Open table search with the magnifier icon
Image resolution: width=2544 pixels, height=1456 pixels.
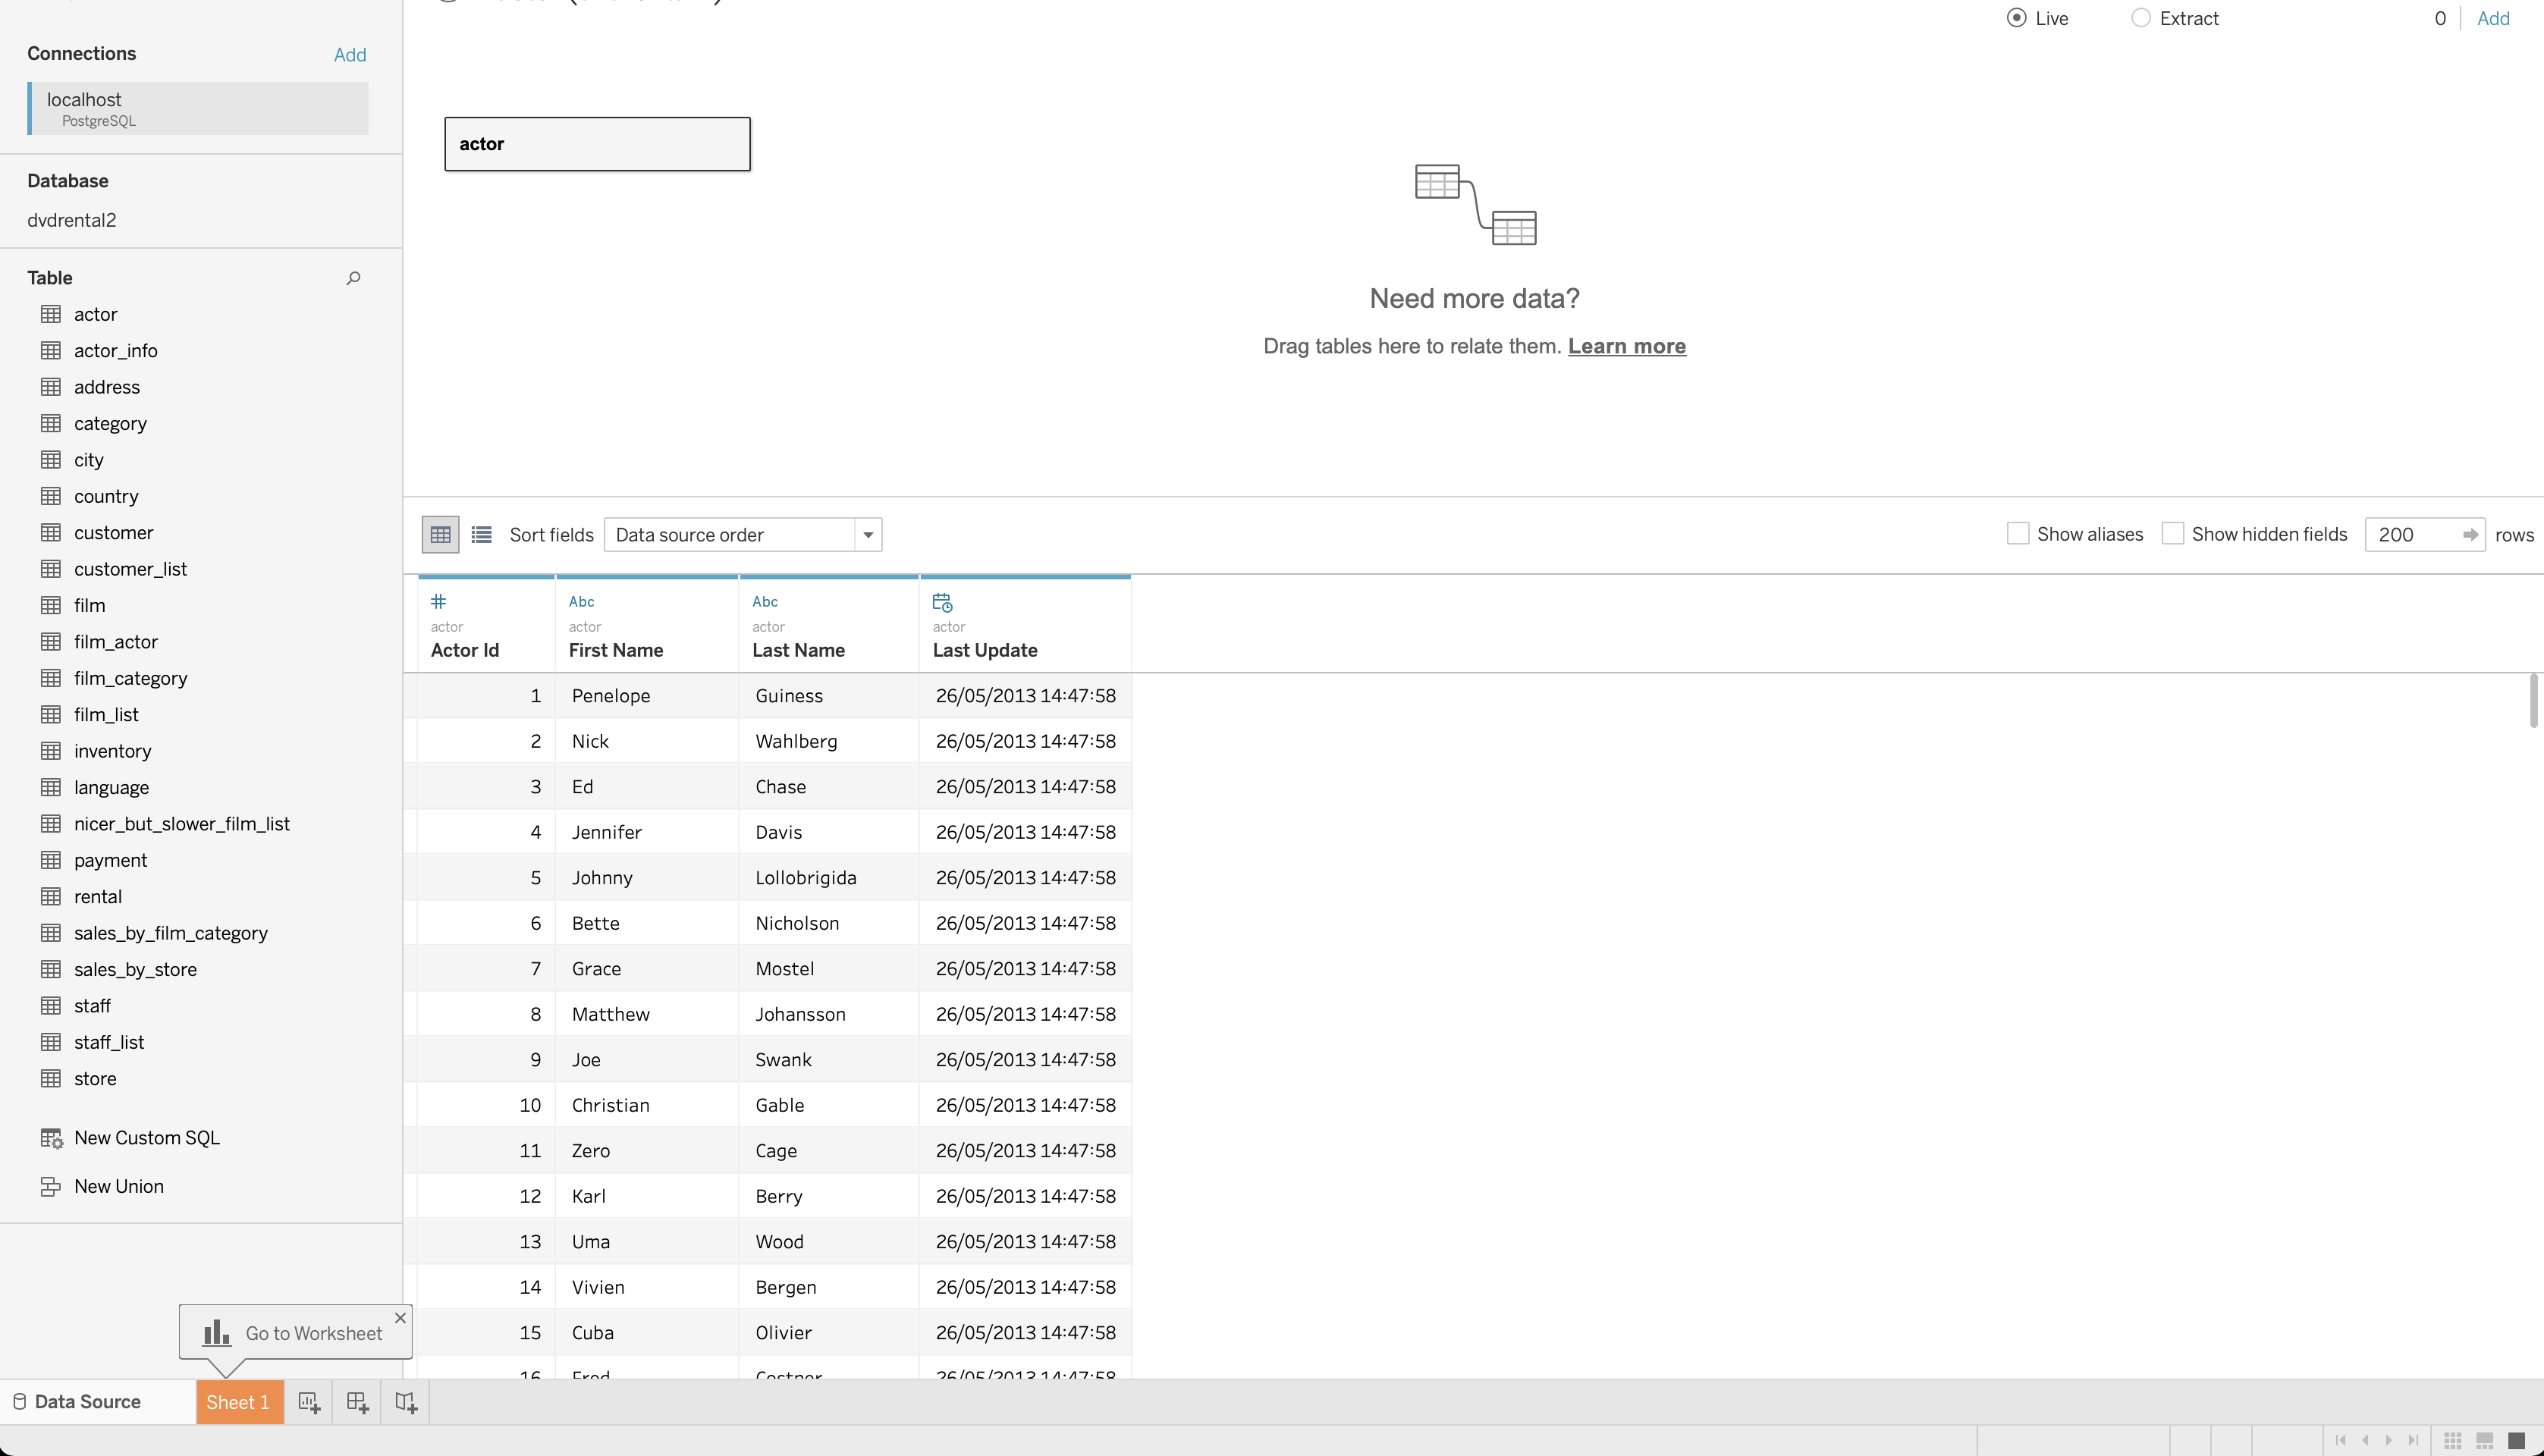coord(353,277)
